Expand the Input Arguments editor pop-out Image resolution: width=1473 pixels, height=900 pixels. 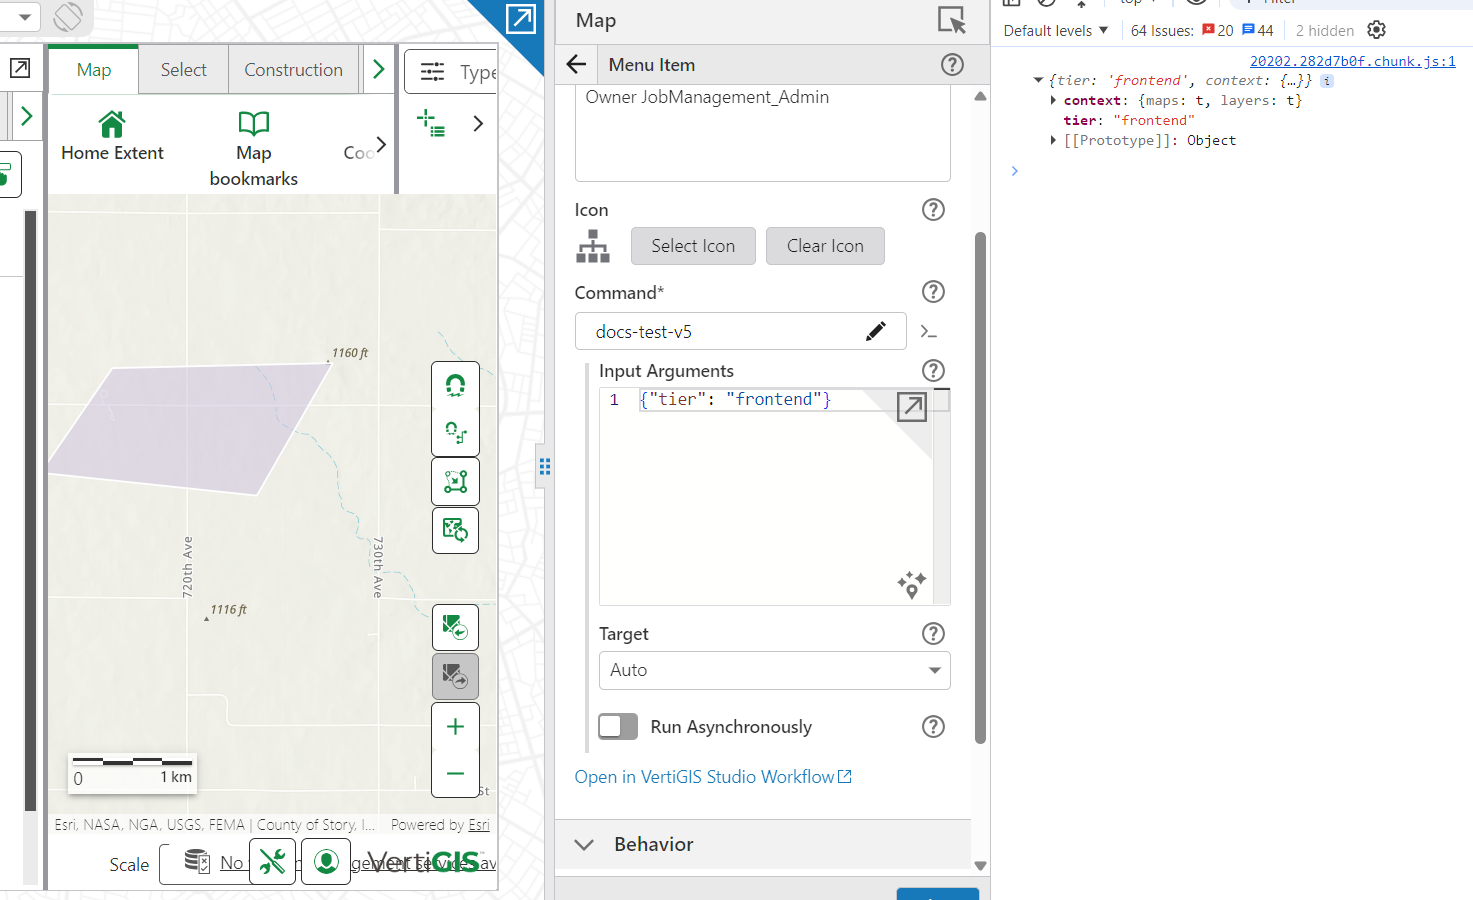pos(912,407)
